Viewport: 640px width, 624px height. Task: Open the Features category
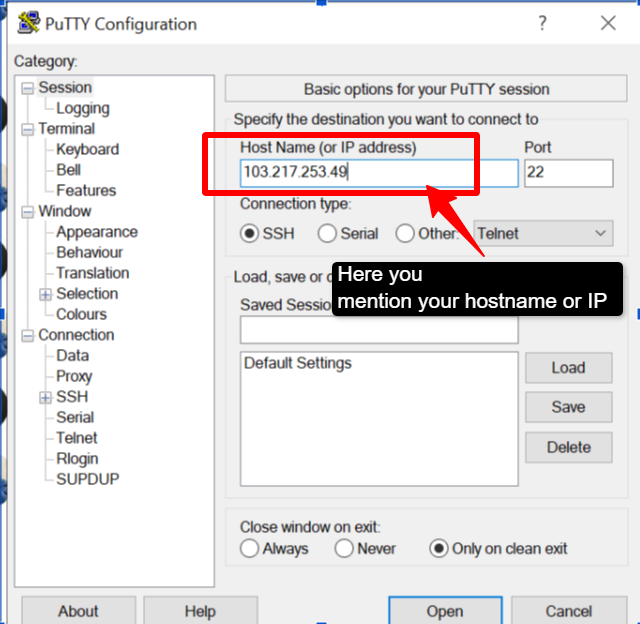86,191
